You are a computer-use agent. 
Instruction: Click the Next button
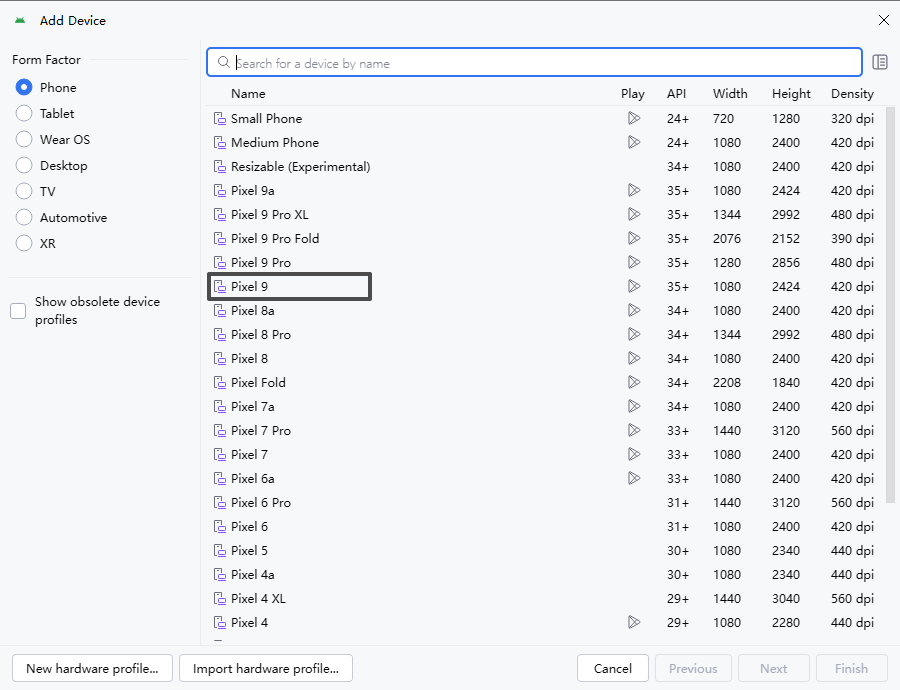774,668
